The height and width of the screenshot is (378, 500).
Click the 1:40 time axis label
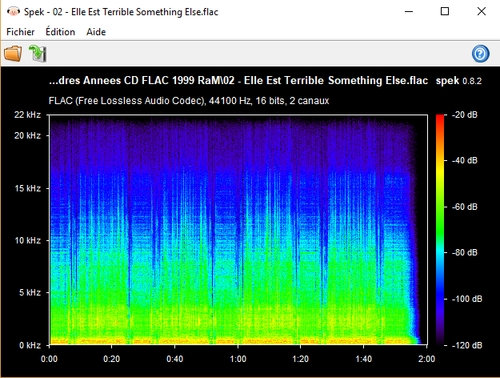click(363, 359)
